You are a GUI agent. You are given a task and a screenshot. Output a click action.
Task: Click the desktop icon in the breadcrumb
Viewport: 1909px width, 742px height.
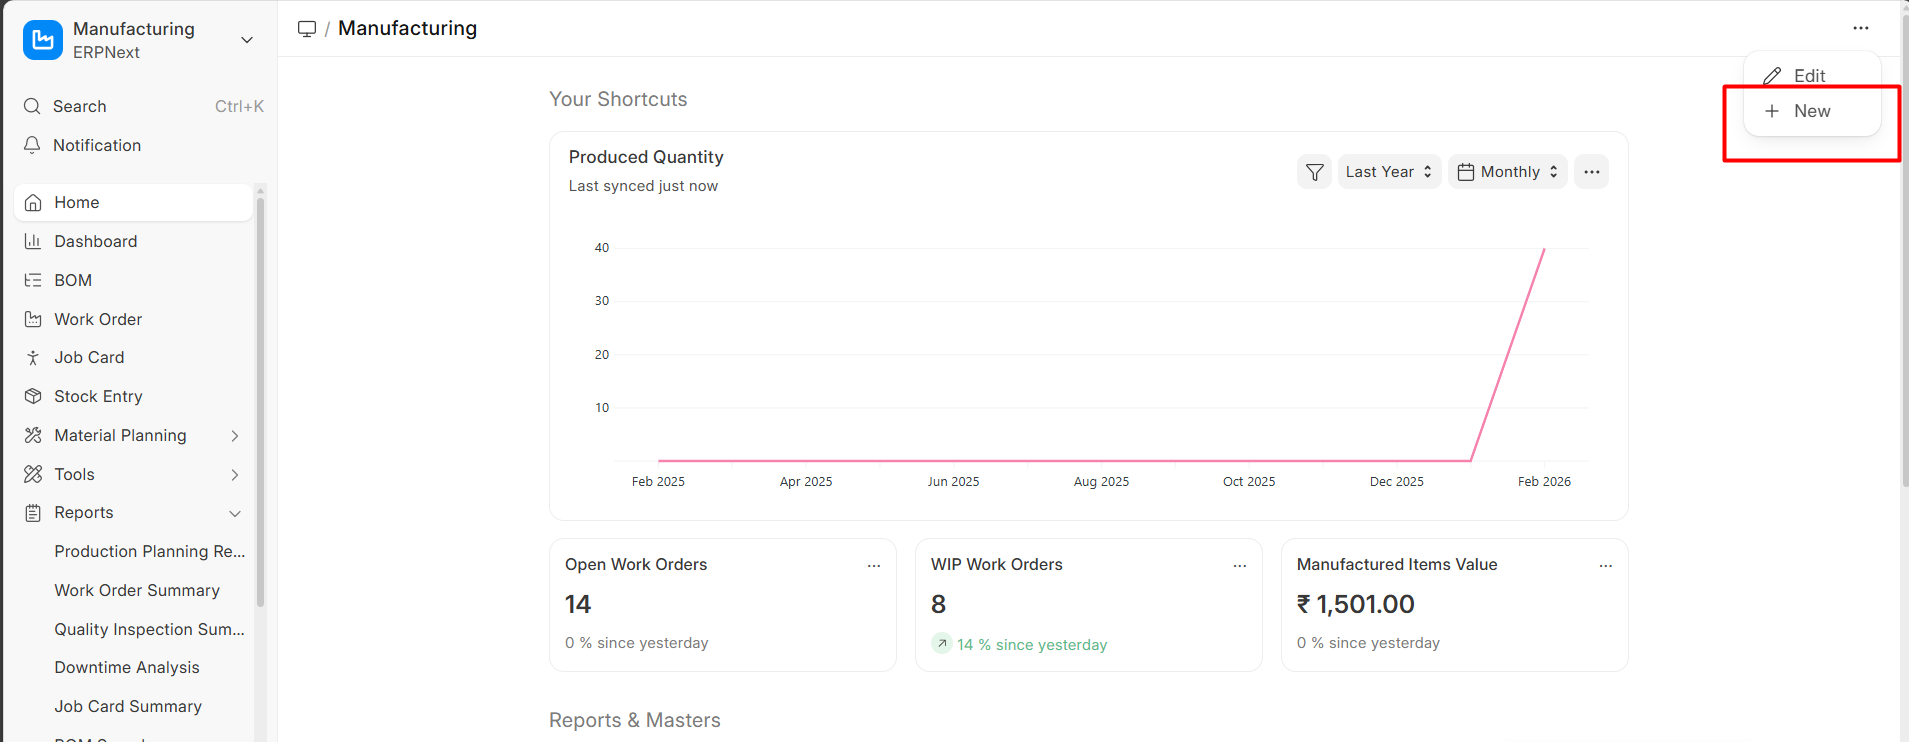point(307,29)
